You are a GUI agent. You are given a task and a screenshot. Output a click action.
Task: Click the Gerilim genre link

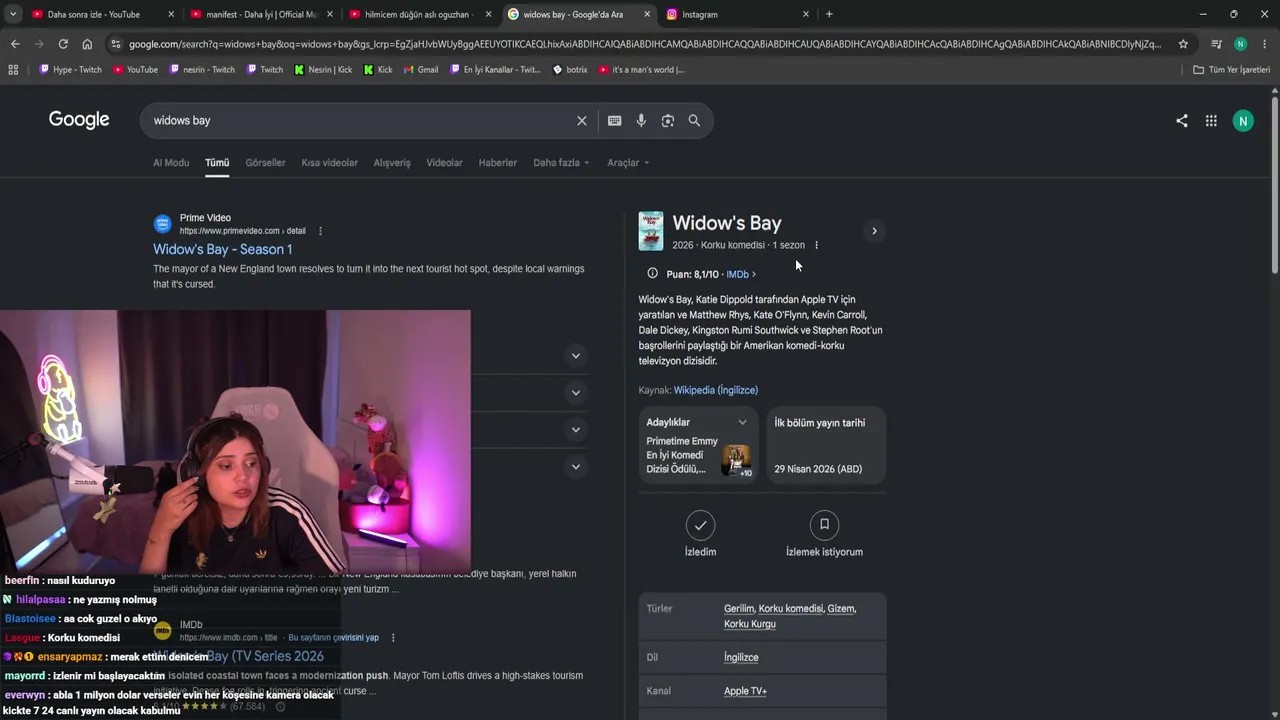tap(739, 608)
